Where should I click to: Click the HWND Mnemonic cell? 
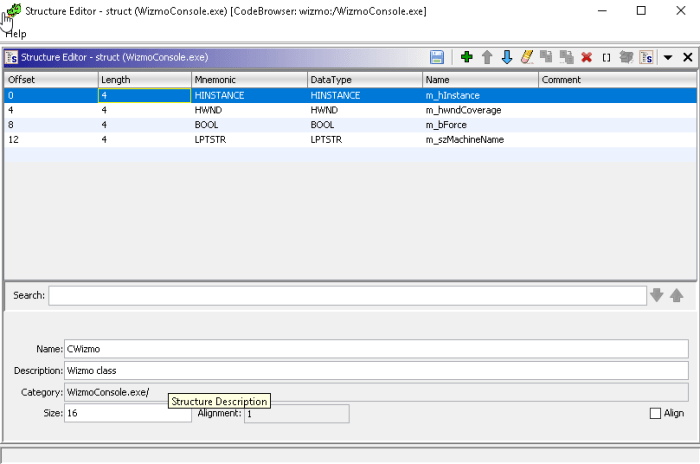[x=249, y=110]
